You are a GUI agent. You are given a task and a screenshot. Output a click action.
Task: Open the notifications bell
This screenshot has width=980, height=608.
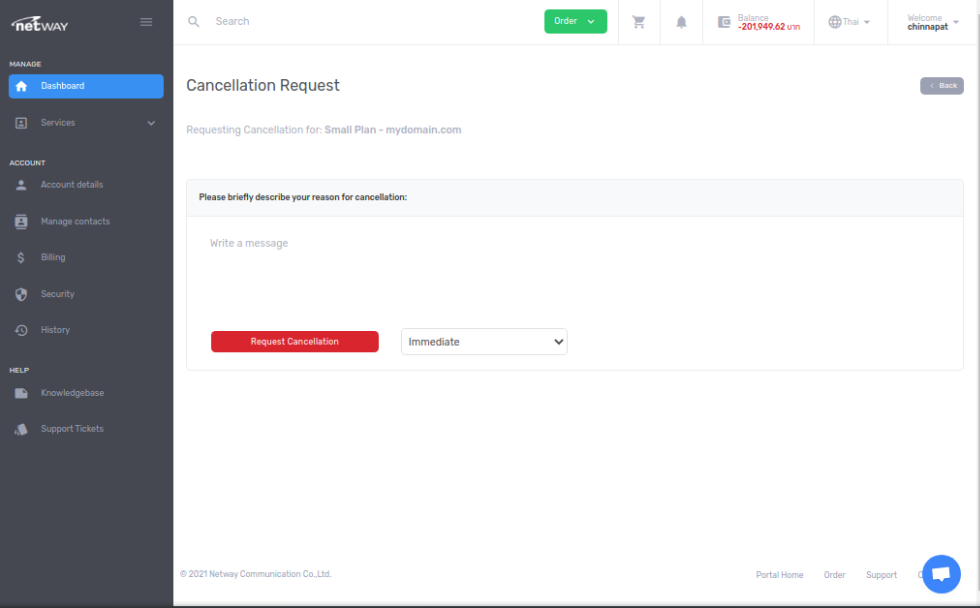tap(681, 22)
